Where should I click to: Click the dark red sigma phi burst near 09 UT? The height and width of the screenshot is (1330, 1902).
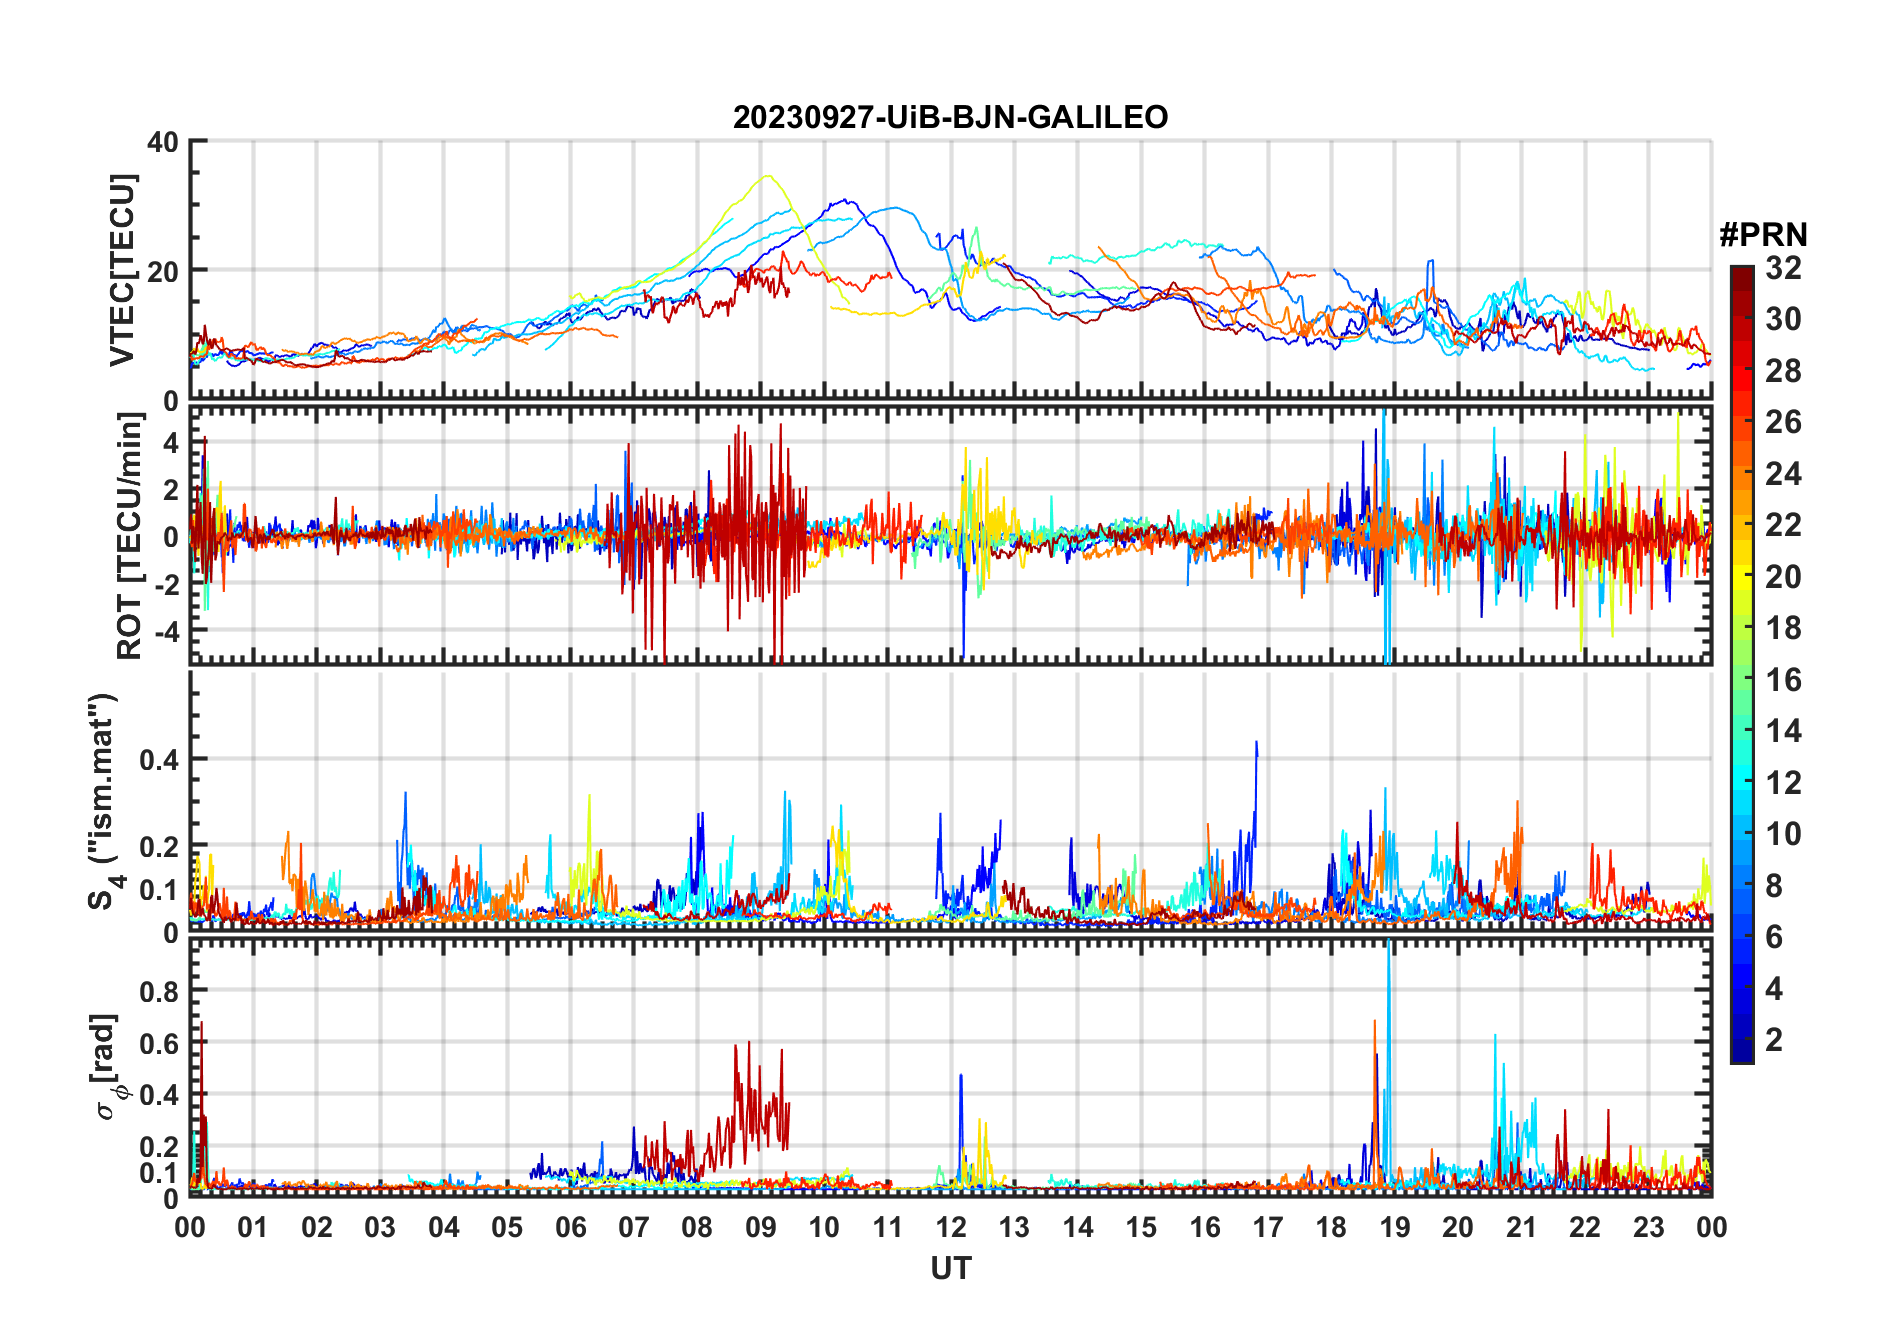pos(760,1100)
